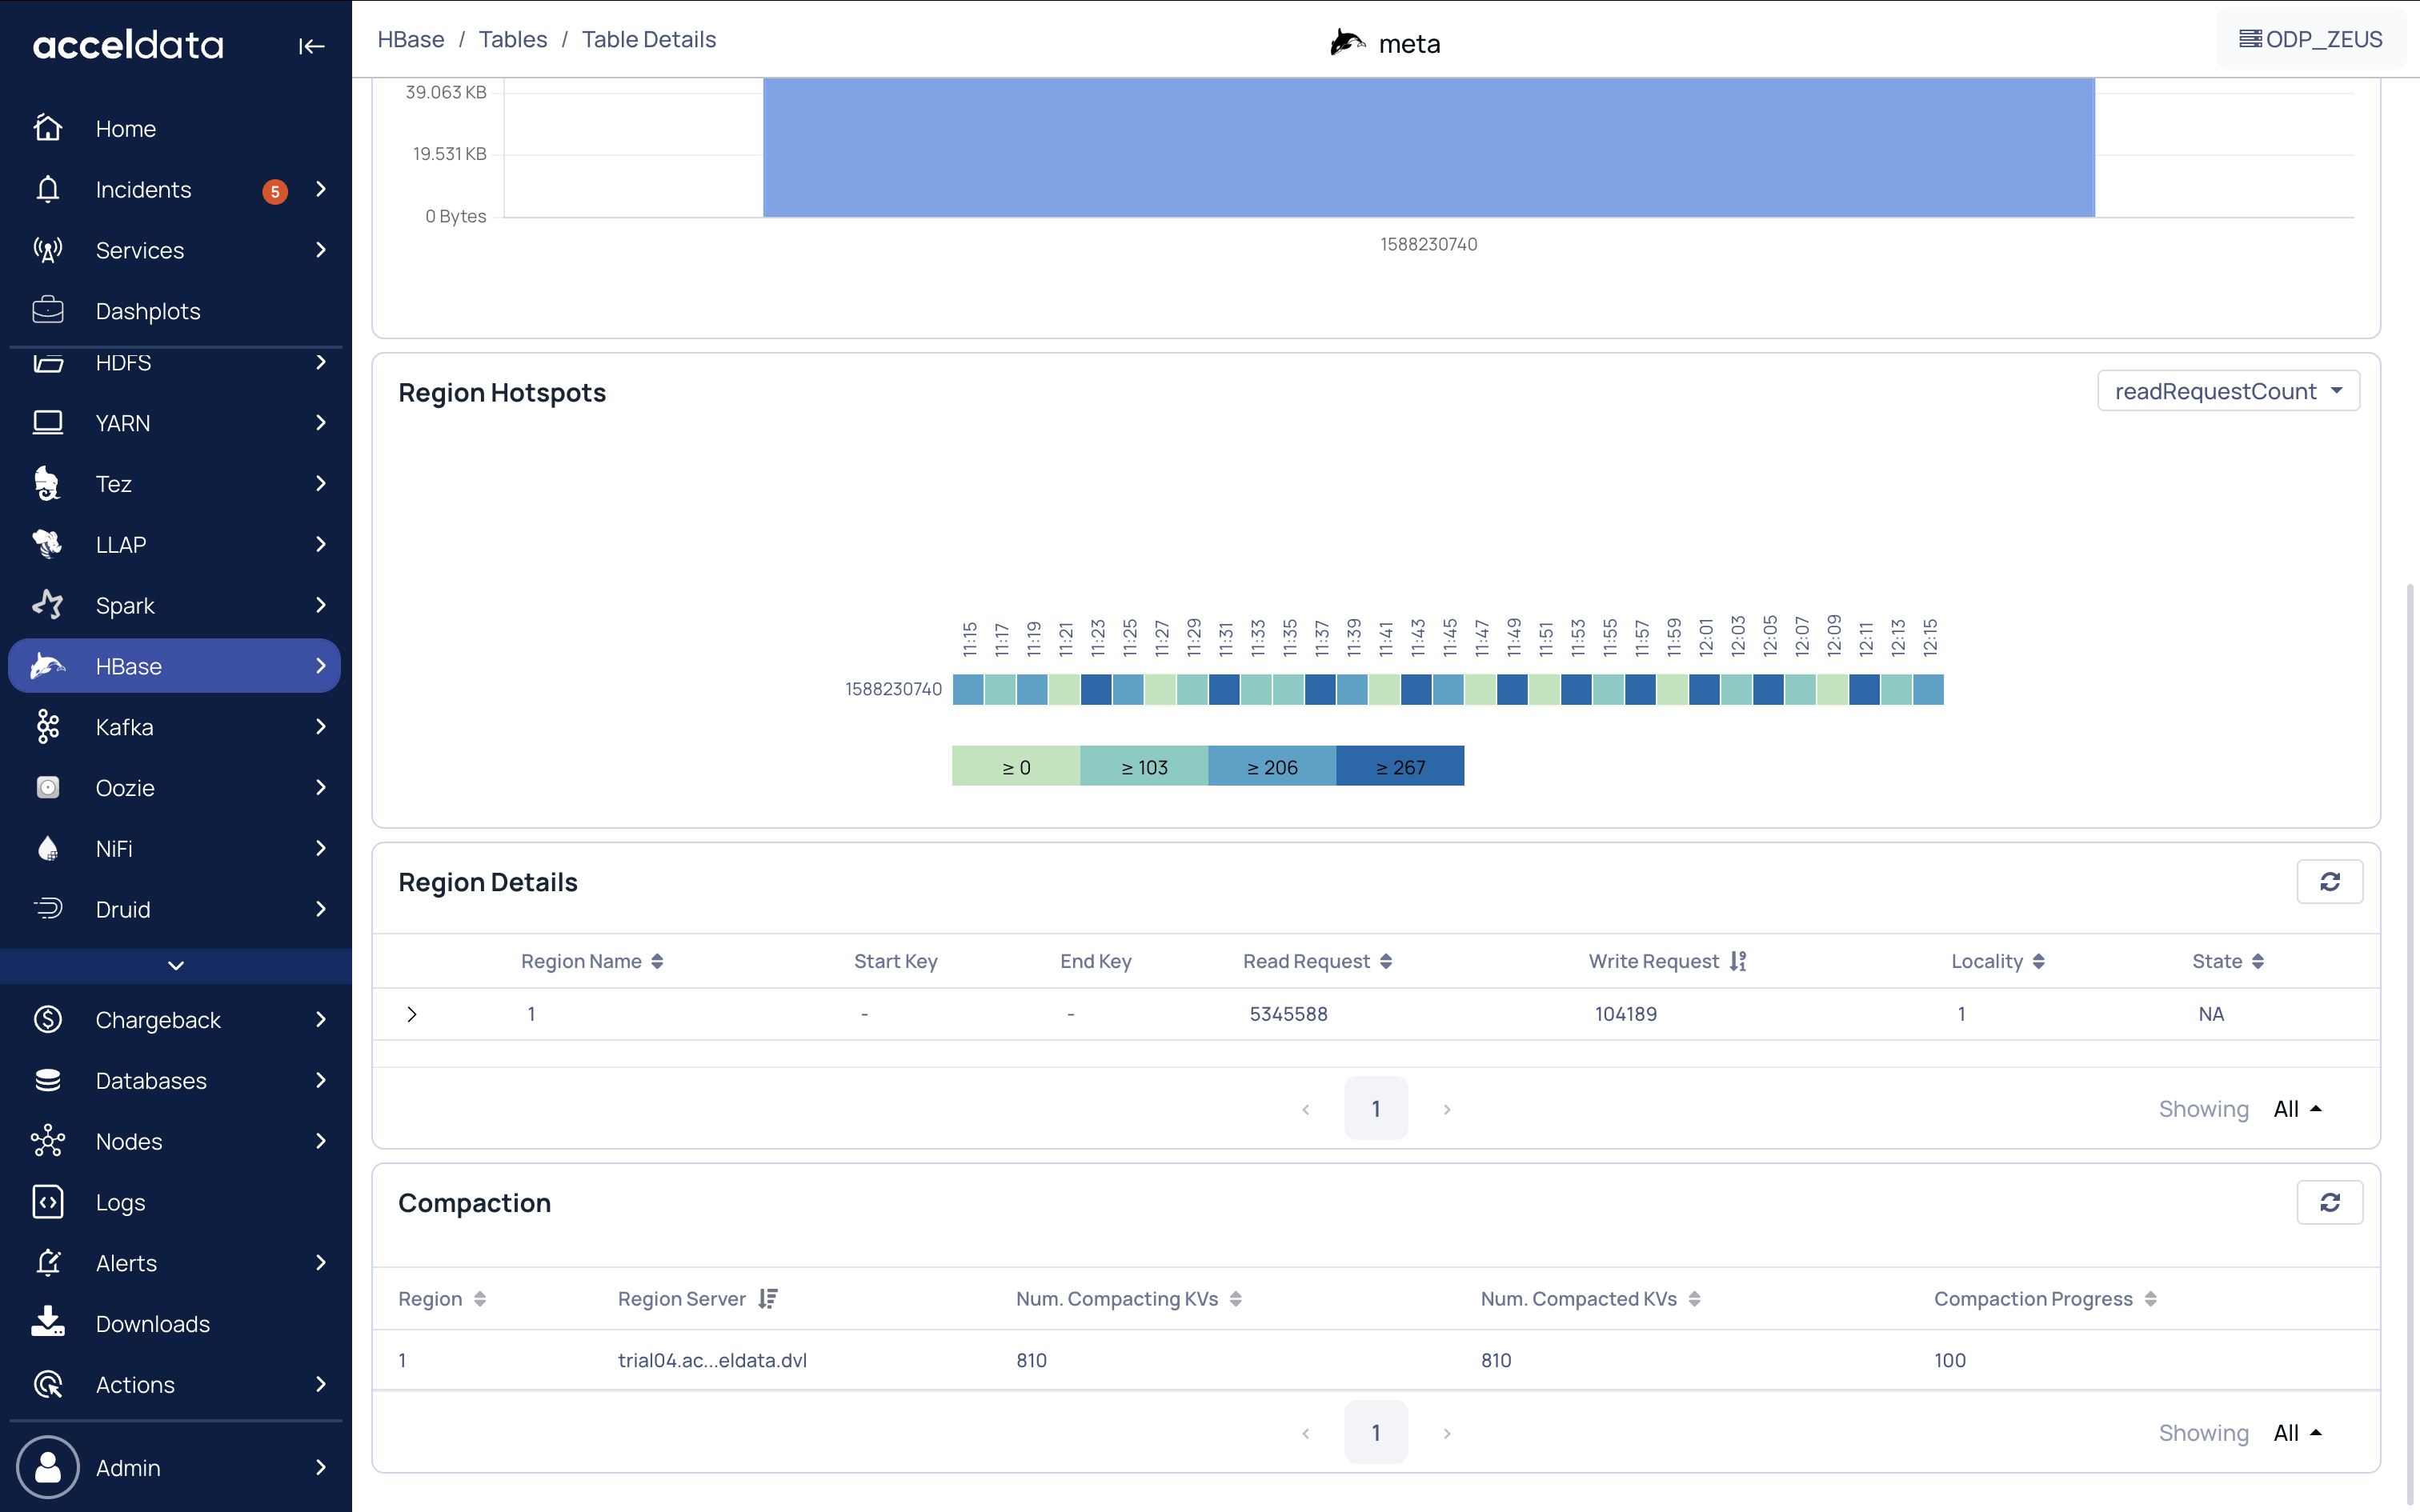This screenshot has width=2420, height=1512.
Task: Click the Spark star icon
Action: pyautogui.click(x=48, y=605)
